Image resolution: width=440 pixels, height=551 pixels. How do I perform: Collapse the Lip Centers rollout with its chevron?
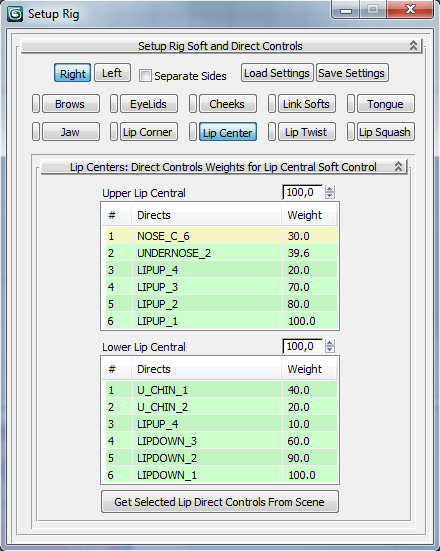tap(398, 166)
